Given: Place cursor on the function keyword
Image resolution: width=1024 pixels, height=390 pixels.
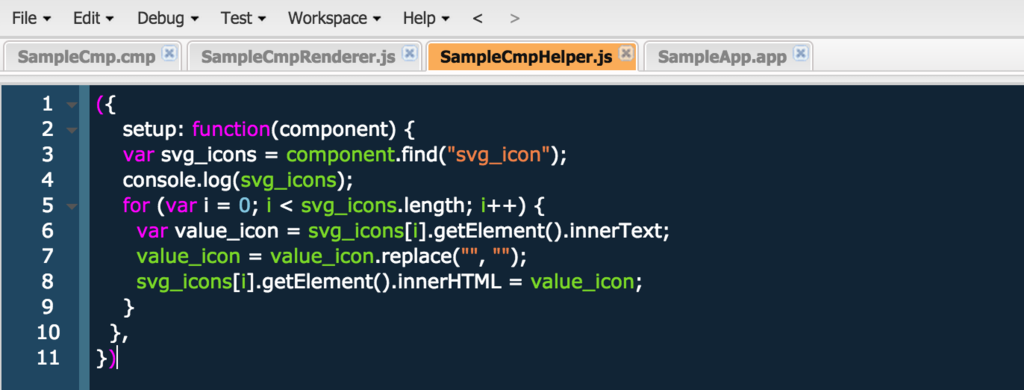Looking at the screenshot, I should [x=231, y=129].
